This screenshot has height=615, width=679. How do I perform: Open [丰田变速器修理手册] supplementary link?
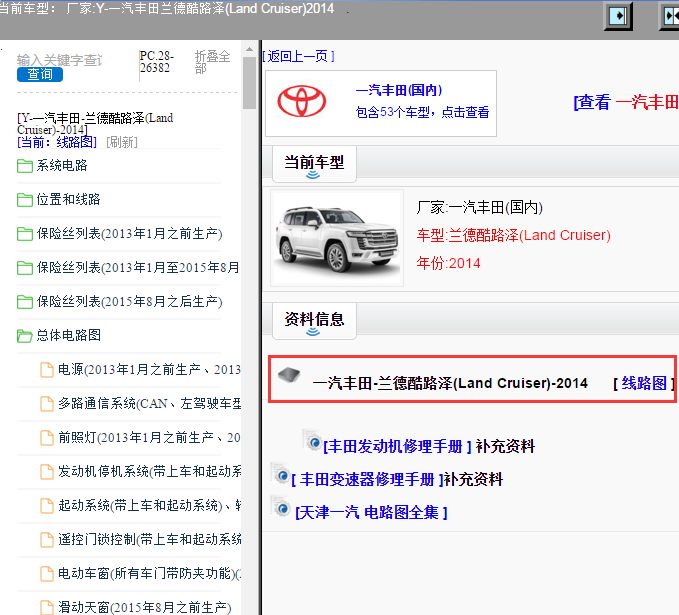click(x=367, y=479)
